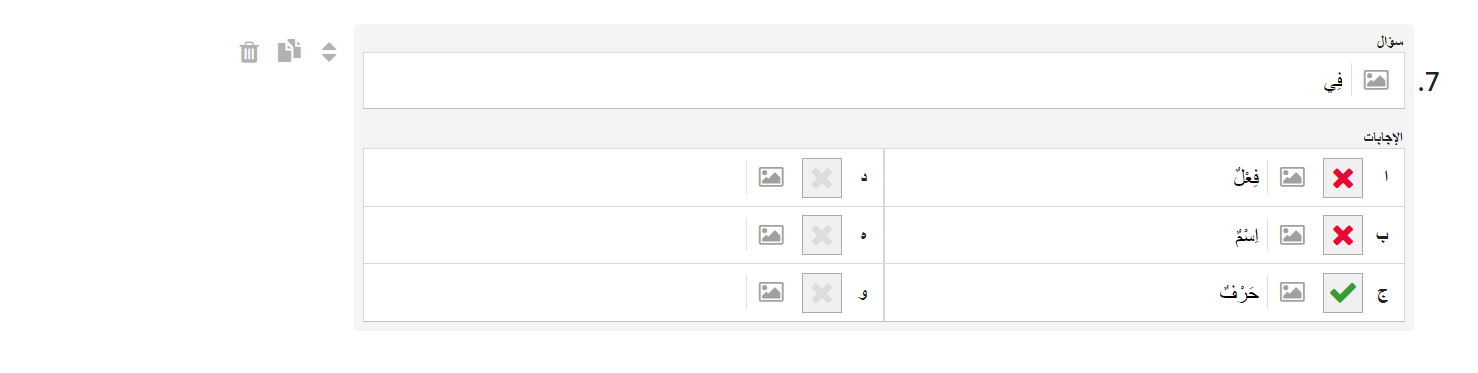Edit answer أ text فِعْلٌ
This screenshot has width=1478, height=373.
click(x=1076, y=178)
